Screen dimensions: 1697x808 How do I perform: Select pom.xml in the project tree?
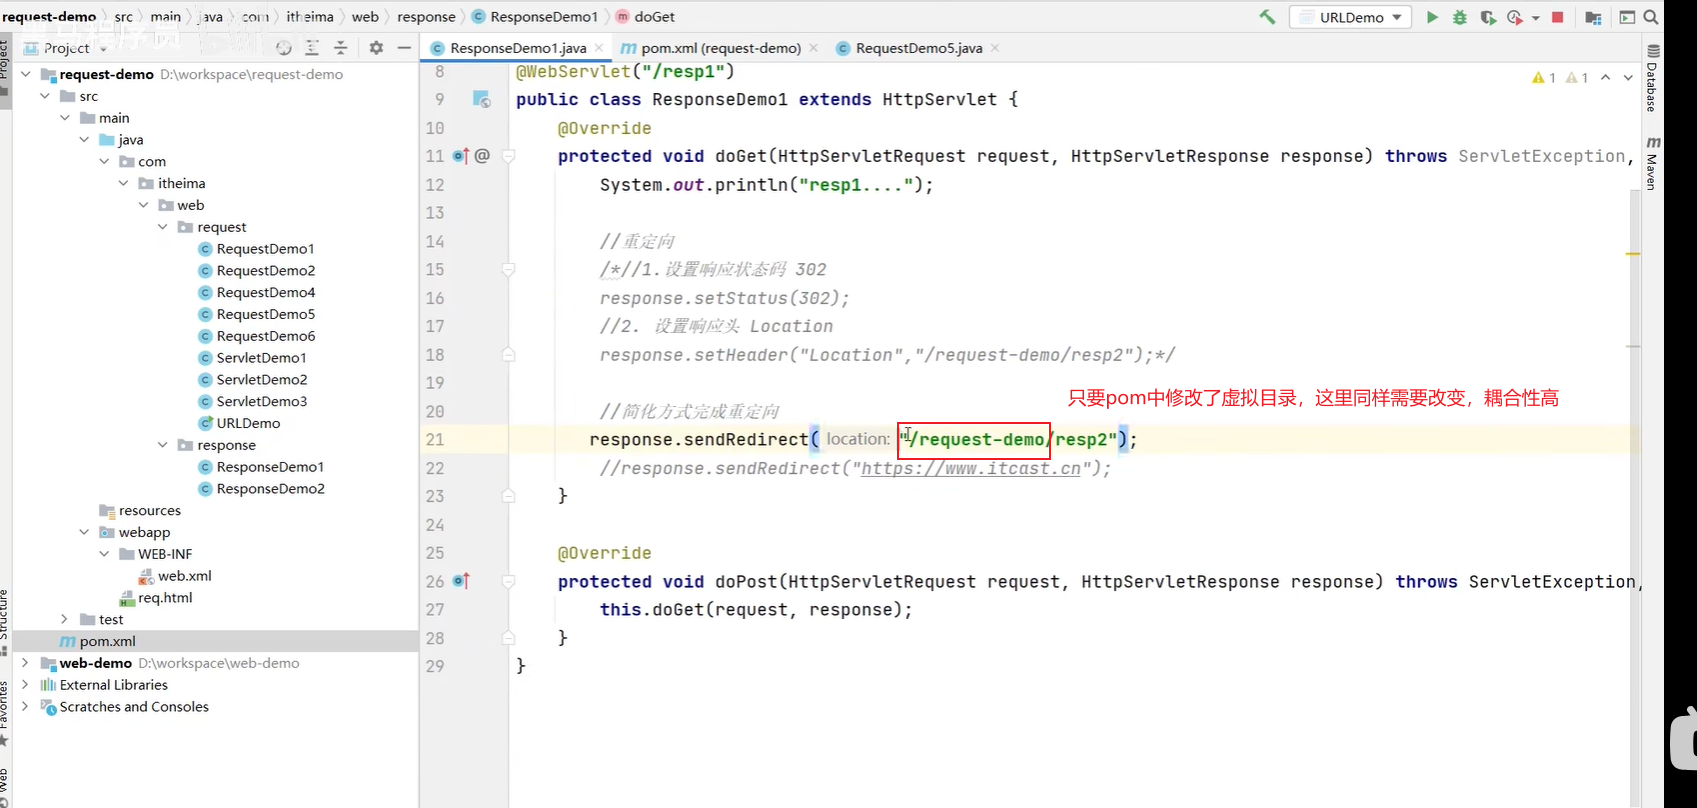[x=107, y=641]
